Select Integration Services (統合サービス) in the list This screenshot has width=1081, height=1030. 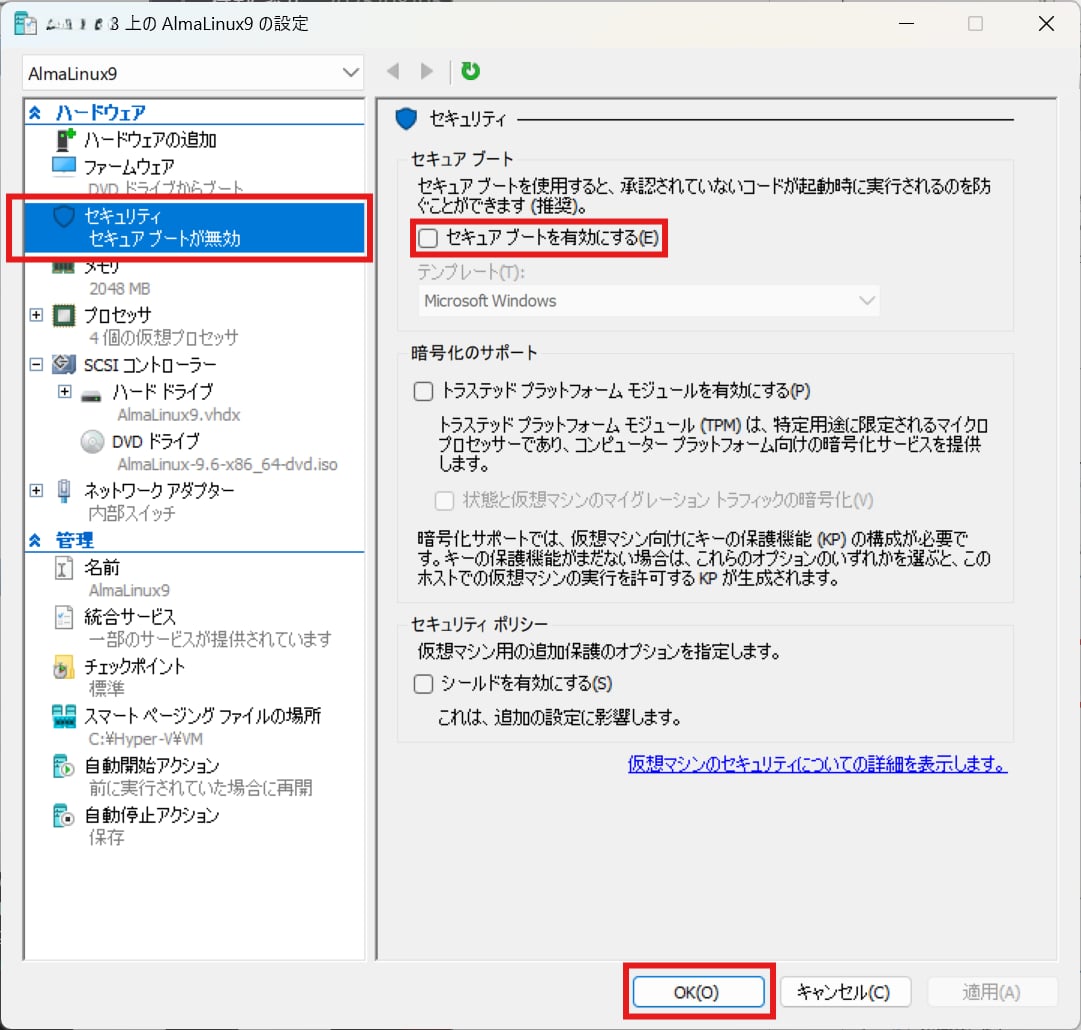[130, 617]
